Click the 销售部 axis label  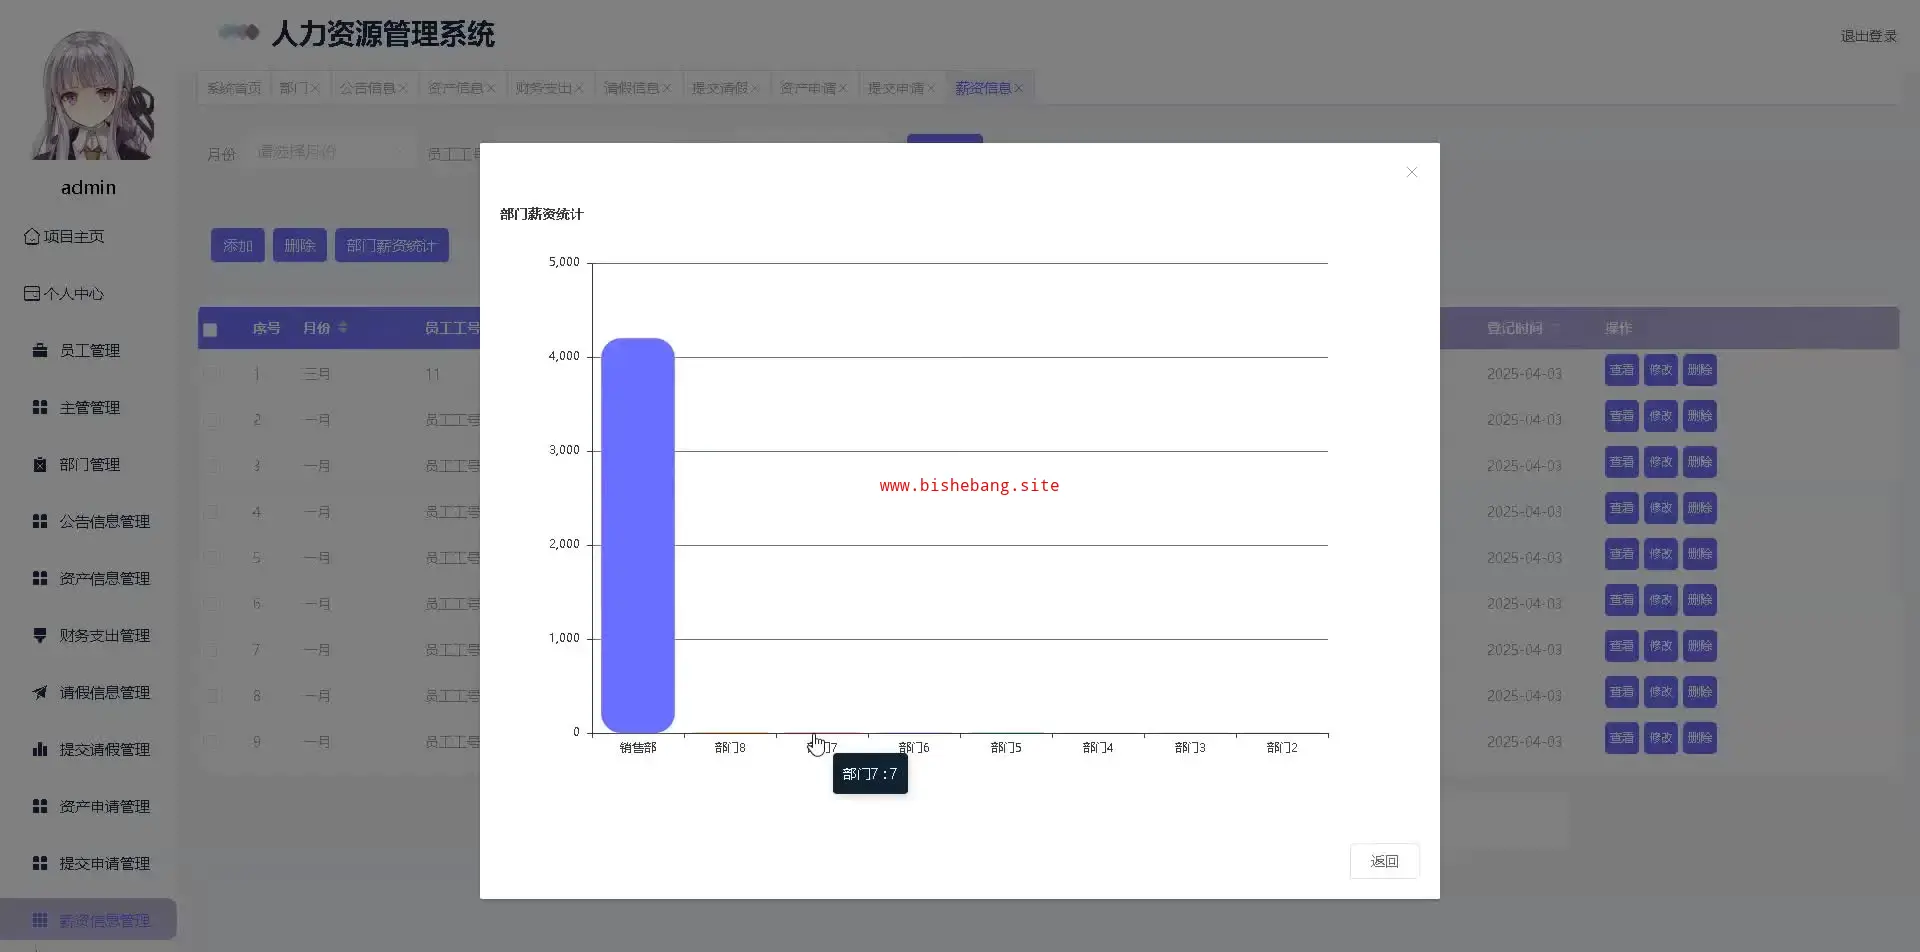[x=638, y=748]
